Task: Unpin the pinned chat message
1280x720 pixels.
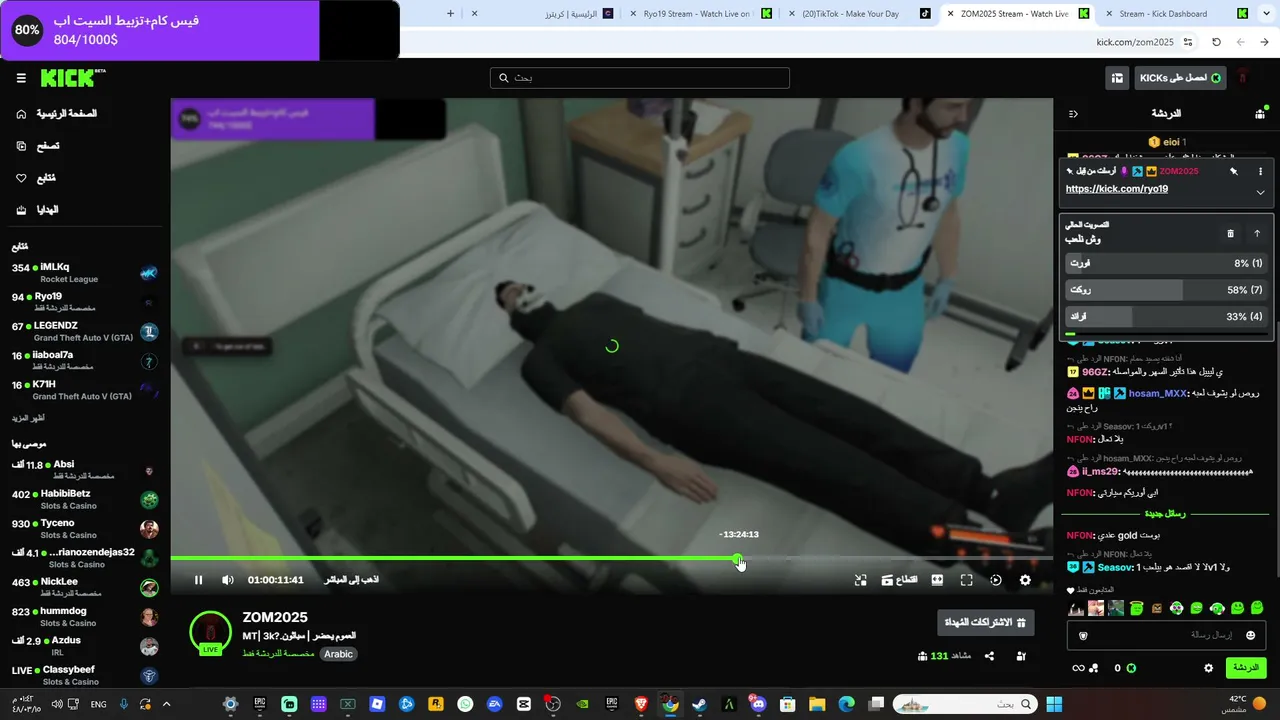Action: tap(1234, 171)
